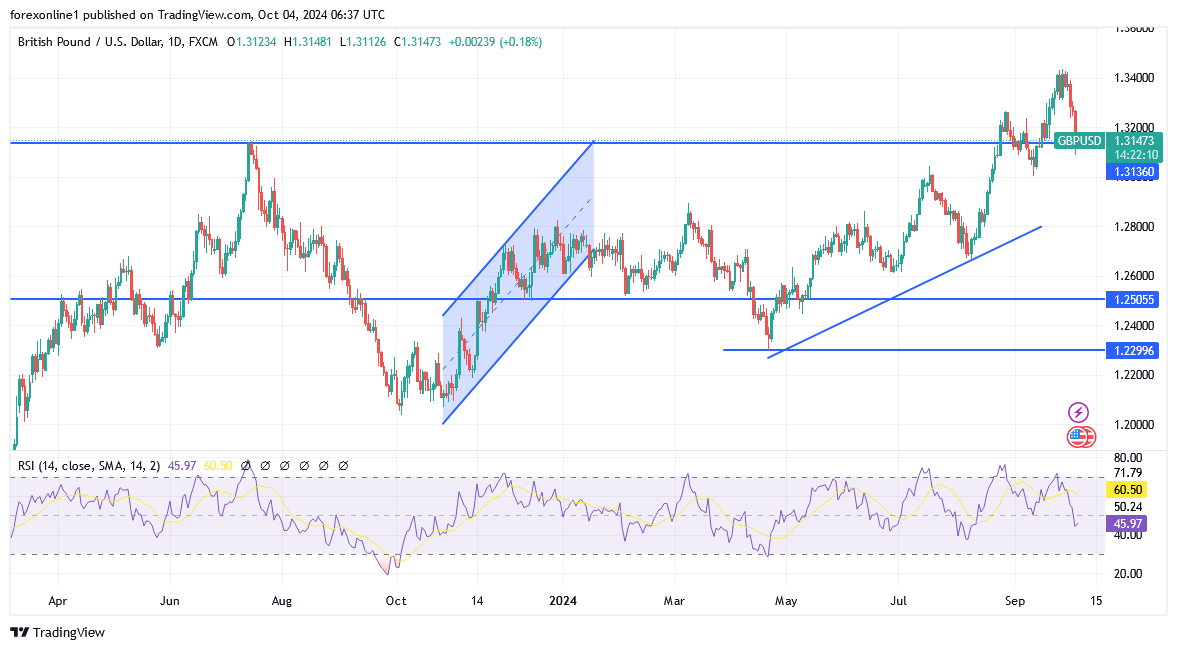Select the 1.22996 price level label

[1133, 350]
